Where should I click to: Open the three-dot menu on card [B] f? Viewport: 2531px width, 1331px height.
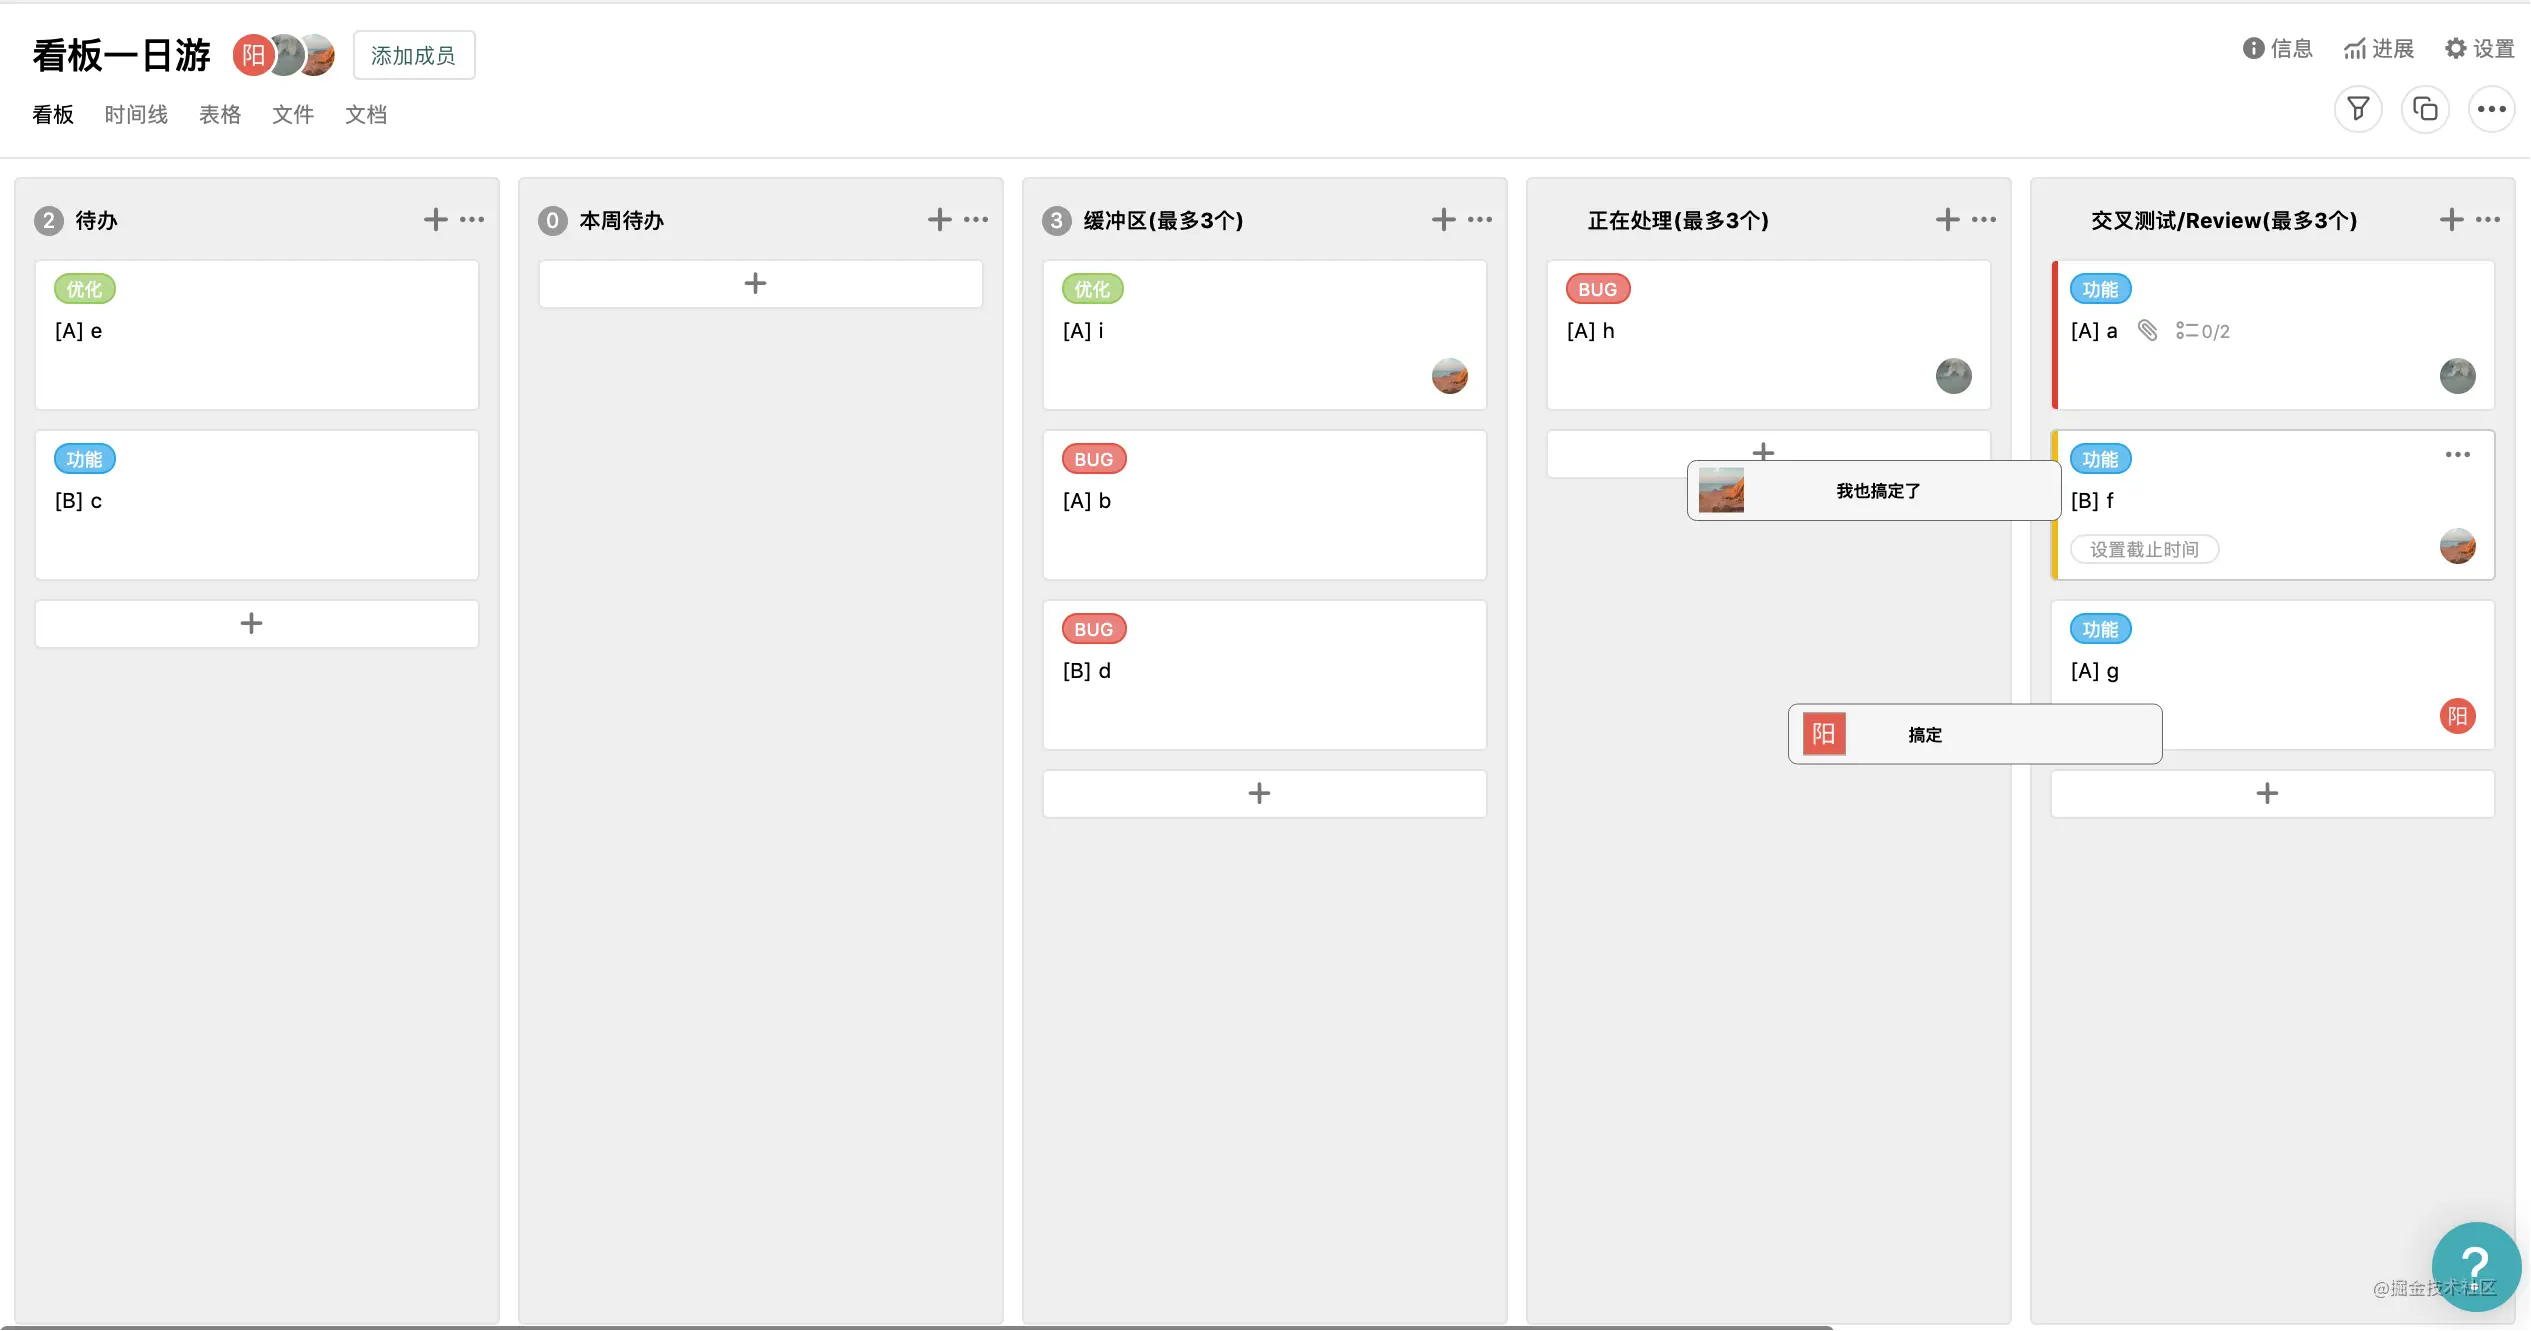pyautogui.click(x=2457, y=455)
